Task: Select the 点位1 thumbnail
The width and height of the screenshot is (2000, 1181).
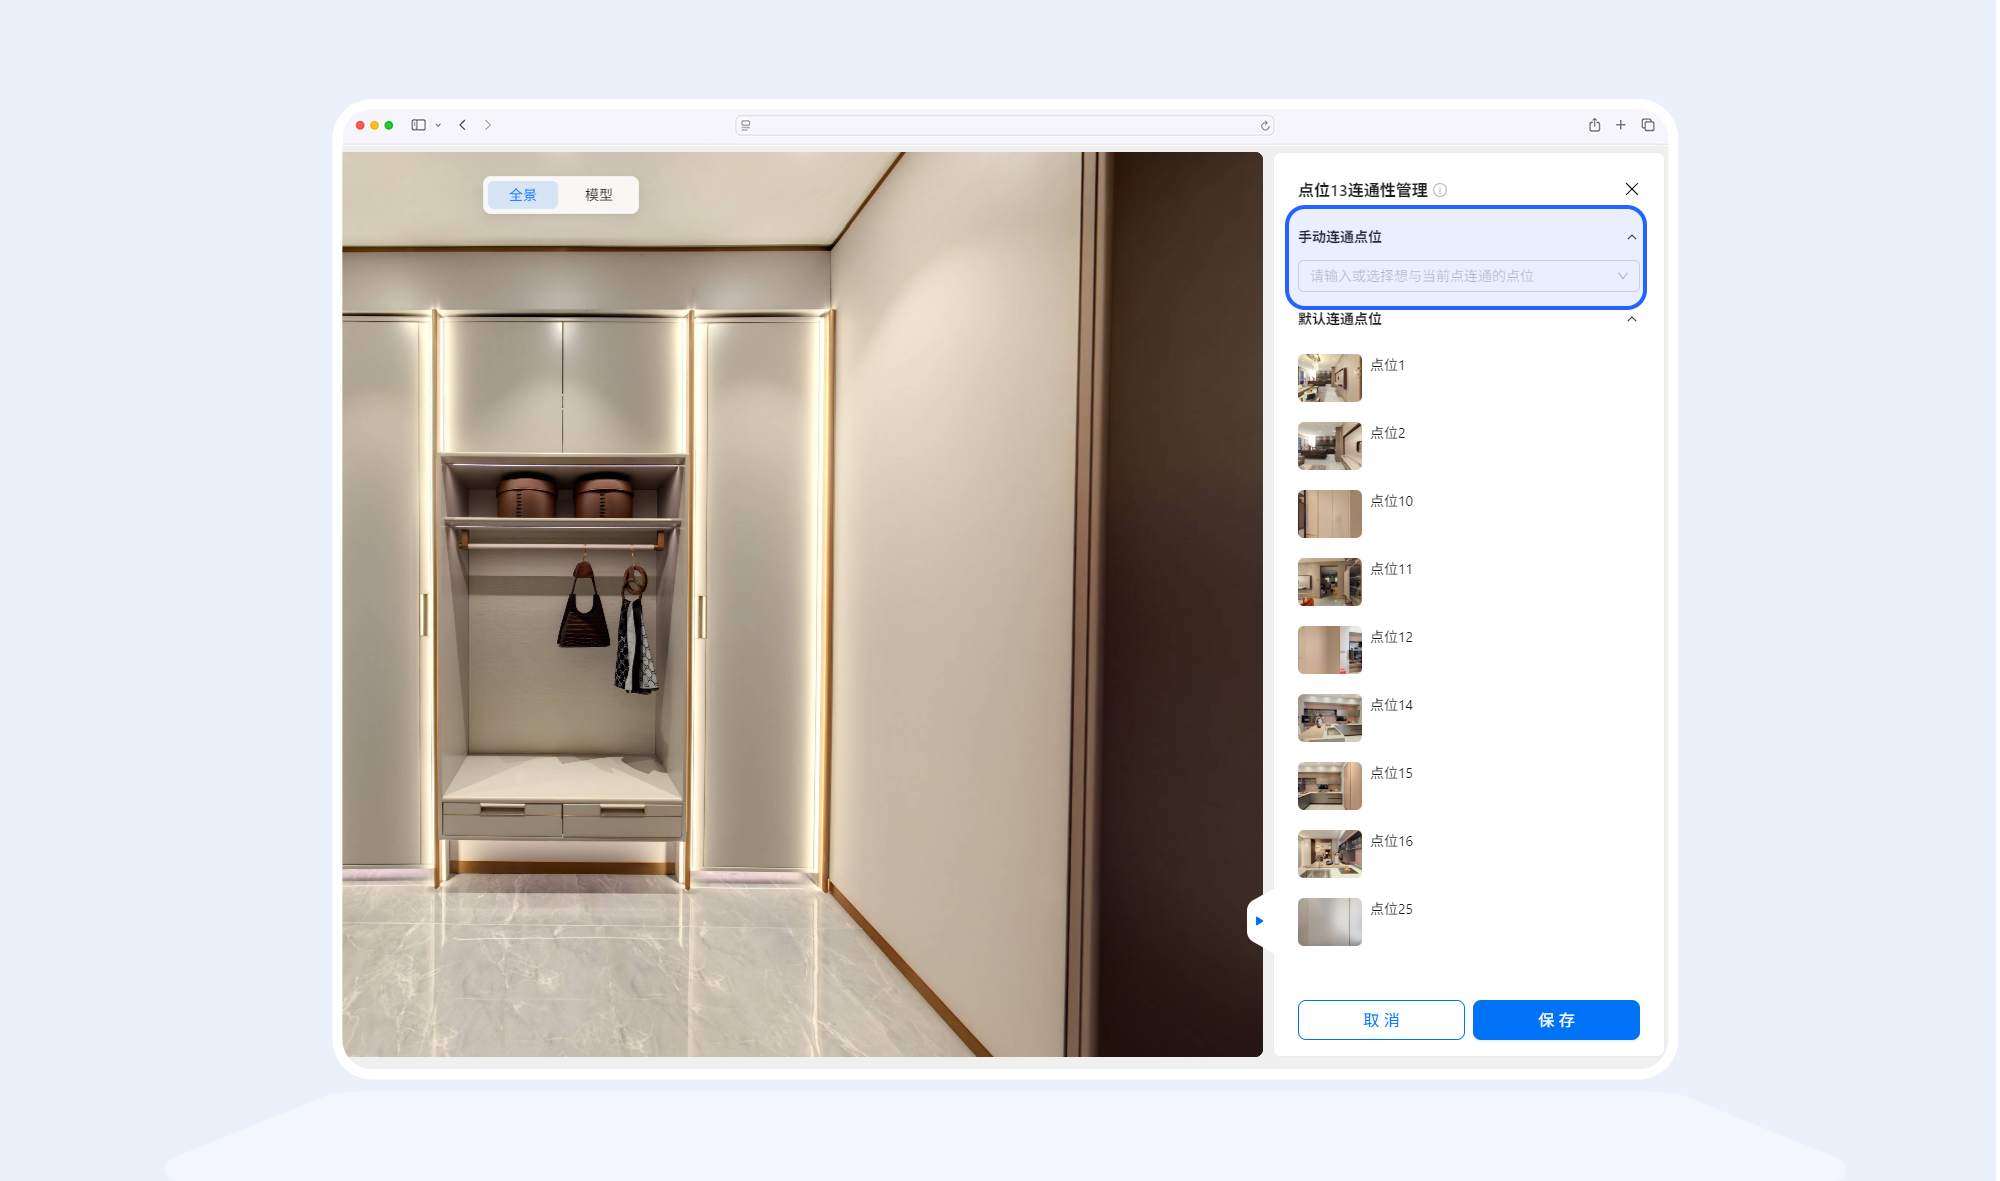Action: [x=1329, y=378]
